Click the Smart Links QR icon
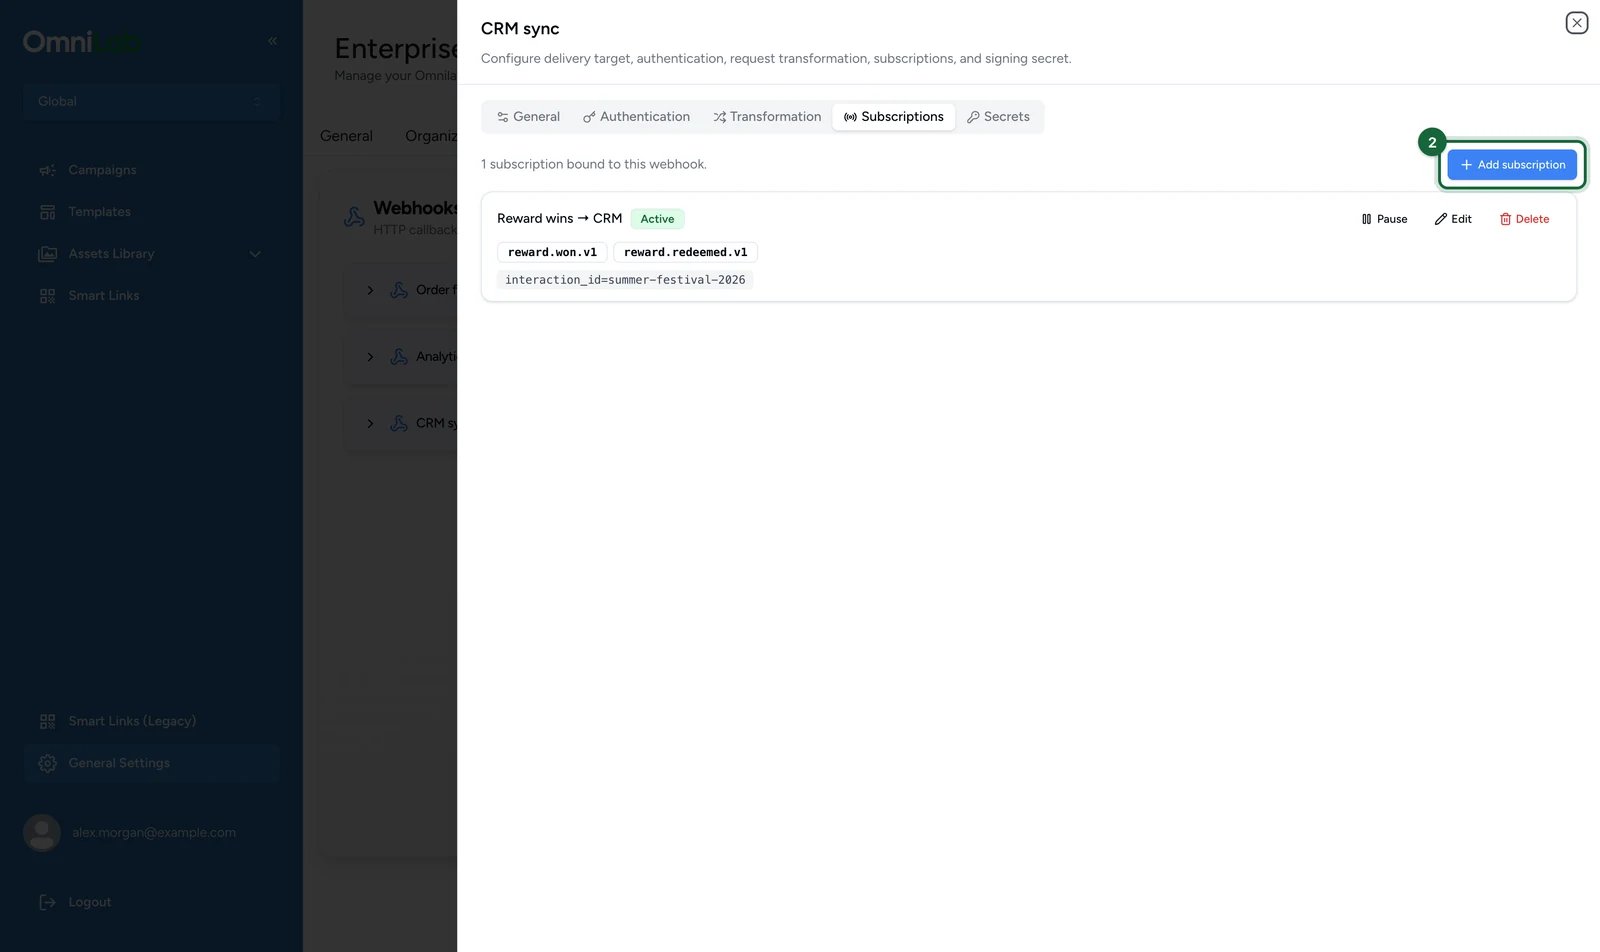 point(47,296)
